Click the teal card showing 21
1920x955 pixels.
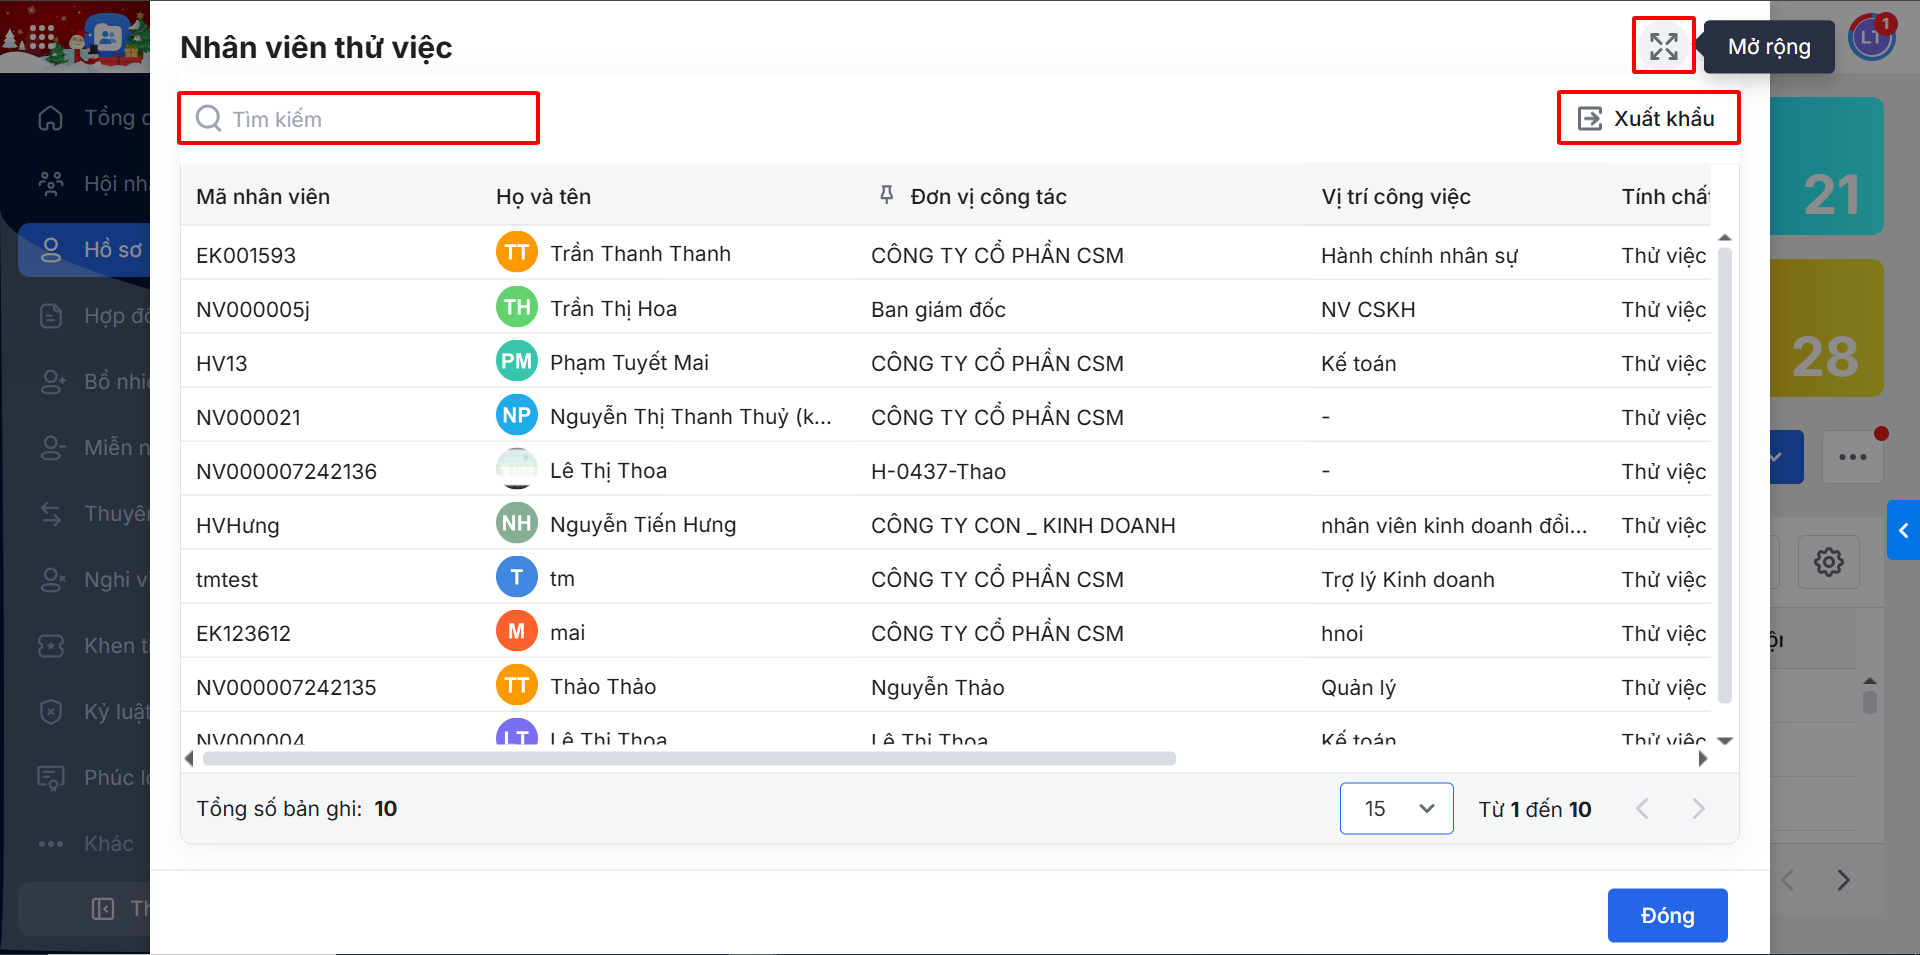[x=1827, y=166]
